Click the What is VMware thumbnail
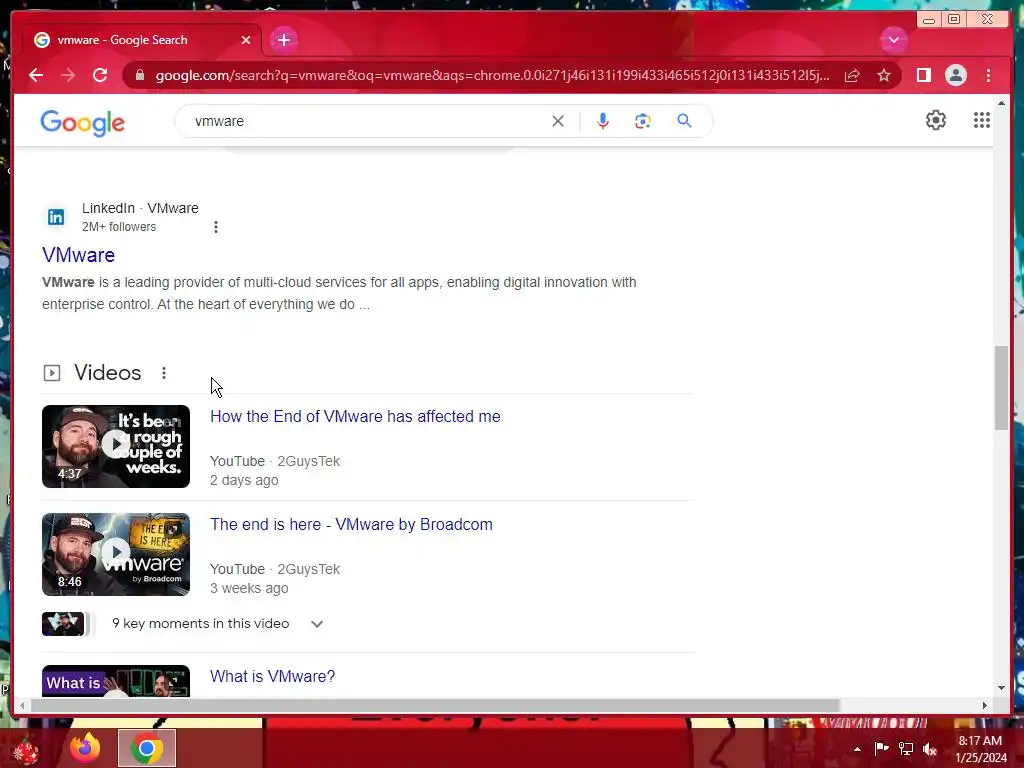 click(x=116, y=681)
